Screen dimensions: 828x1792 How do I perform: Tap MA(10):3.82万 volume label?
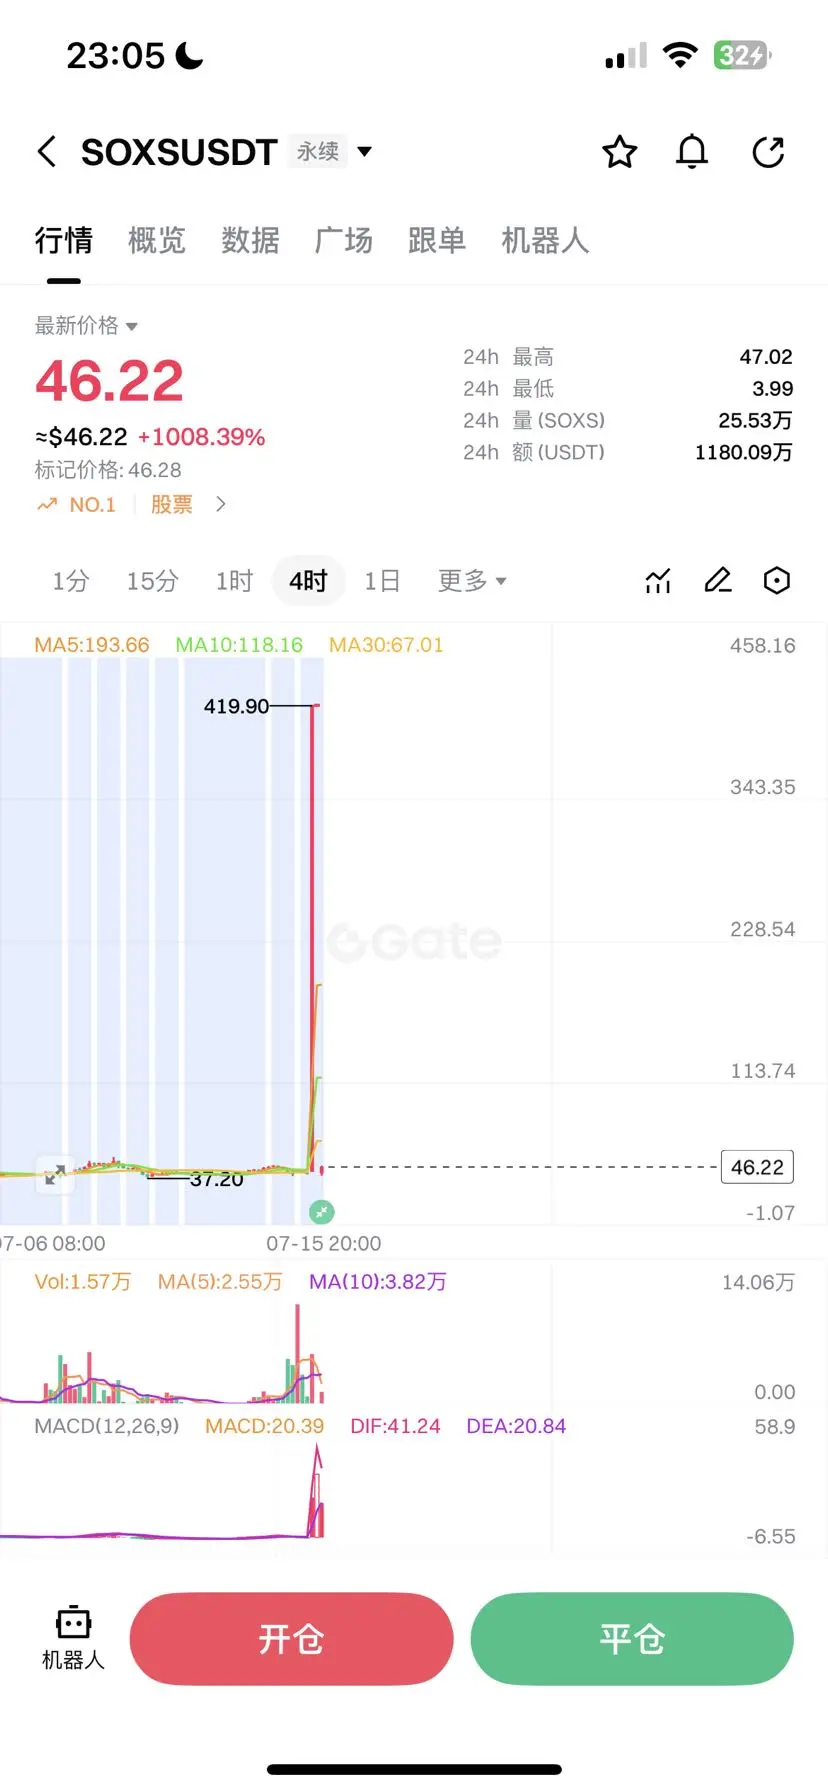[x=378, y=1282]
